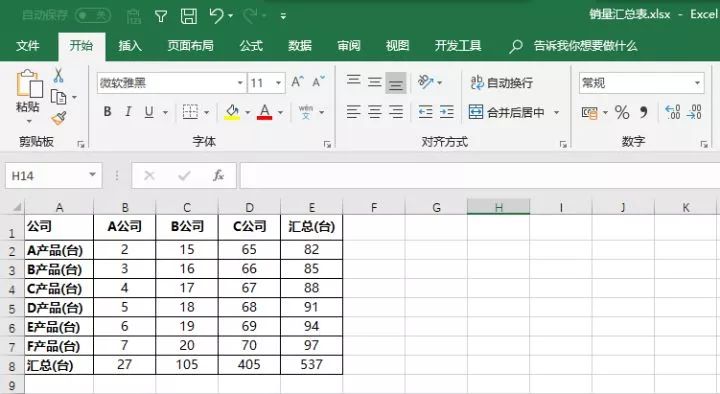Viewport: 720px width, 394px height.
Task: Click the Comma Style icon
Action: (x=643, y=112)
